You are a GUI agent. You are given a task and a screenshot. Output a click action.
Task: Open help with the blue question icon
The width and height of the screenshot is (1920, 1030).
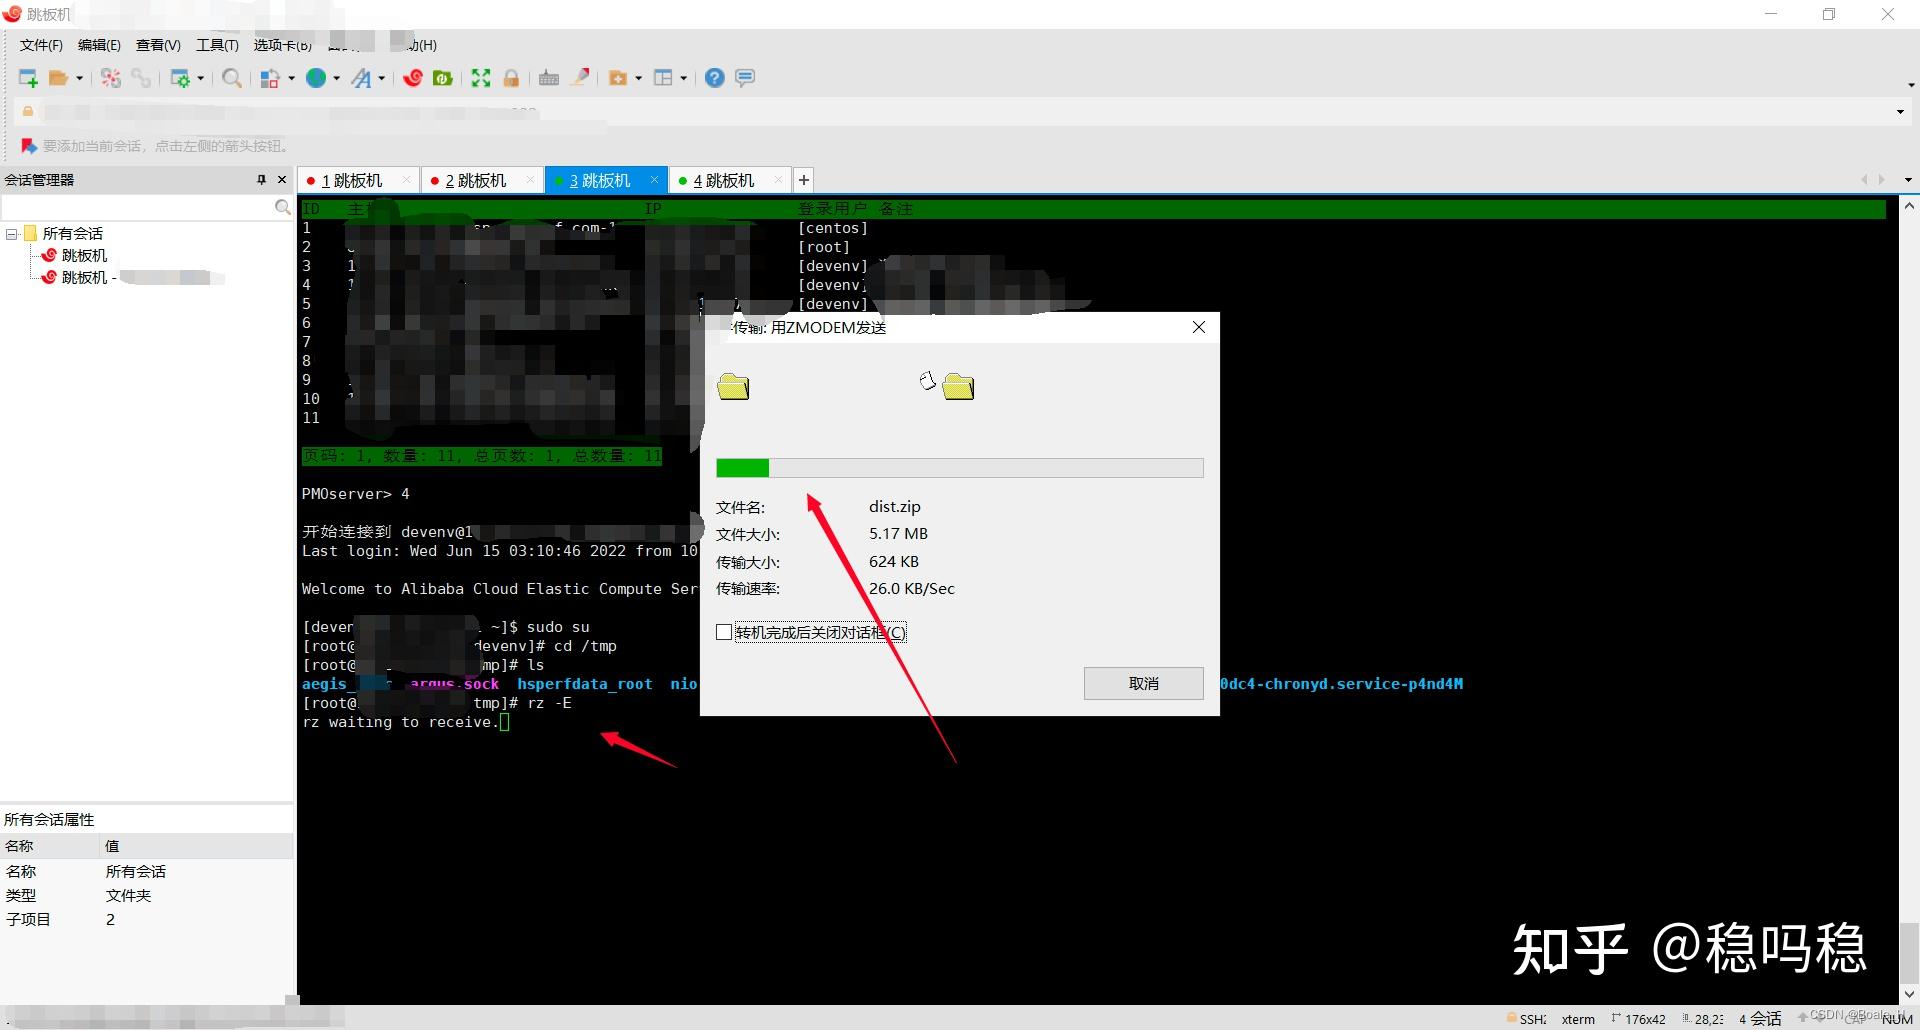point(714,78)
